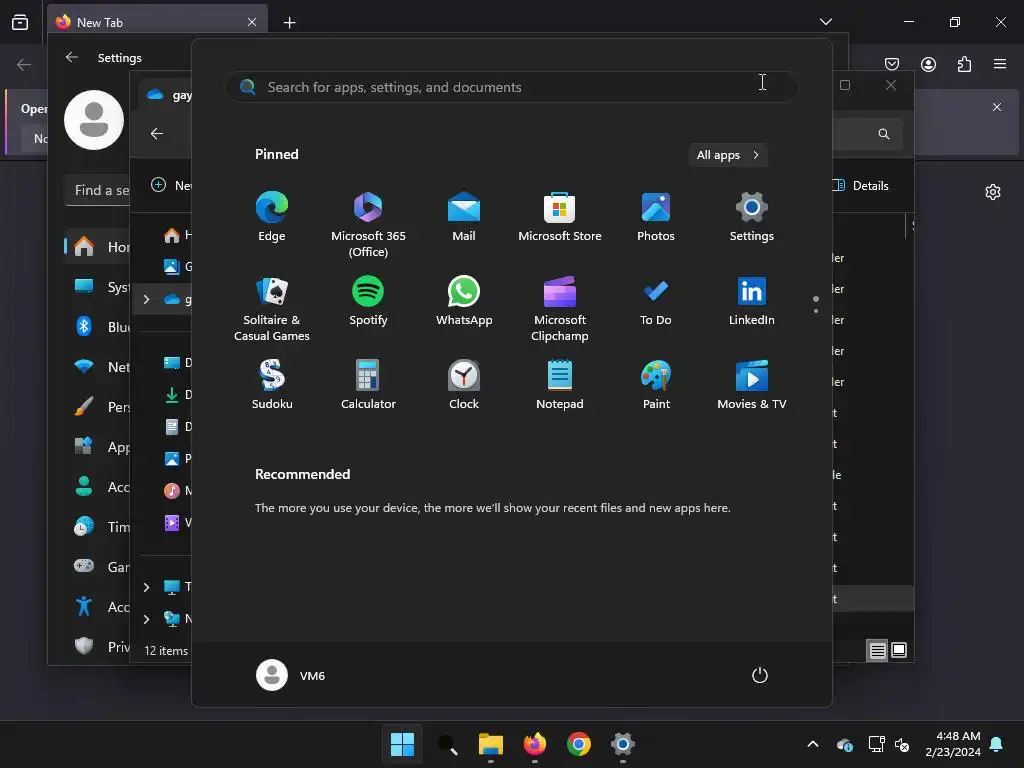
Task: Open File Explorer from the taskbar
Action: (490, 744)
